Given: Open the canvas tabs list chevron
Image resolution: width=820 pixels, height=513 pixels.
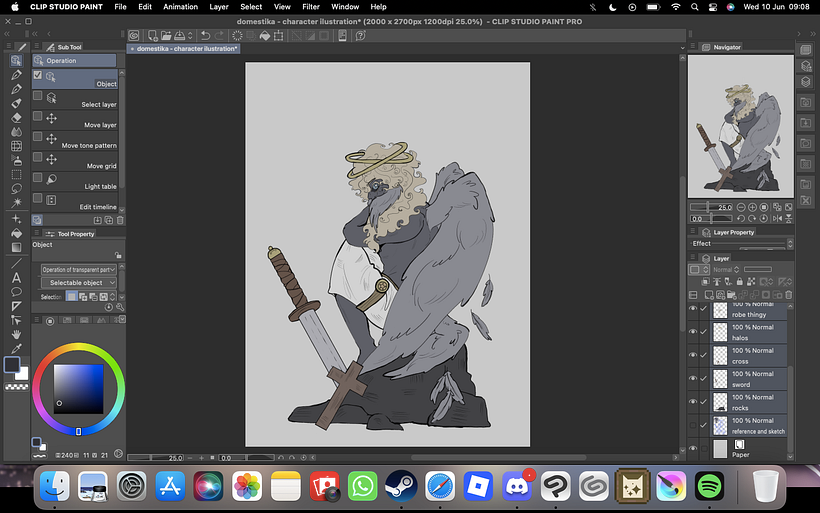Looking at the screenshot, I should (x=682, y=48).
